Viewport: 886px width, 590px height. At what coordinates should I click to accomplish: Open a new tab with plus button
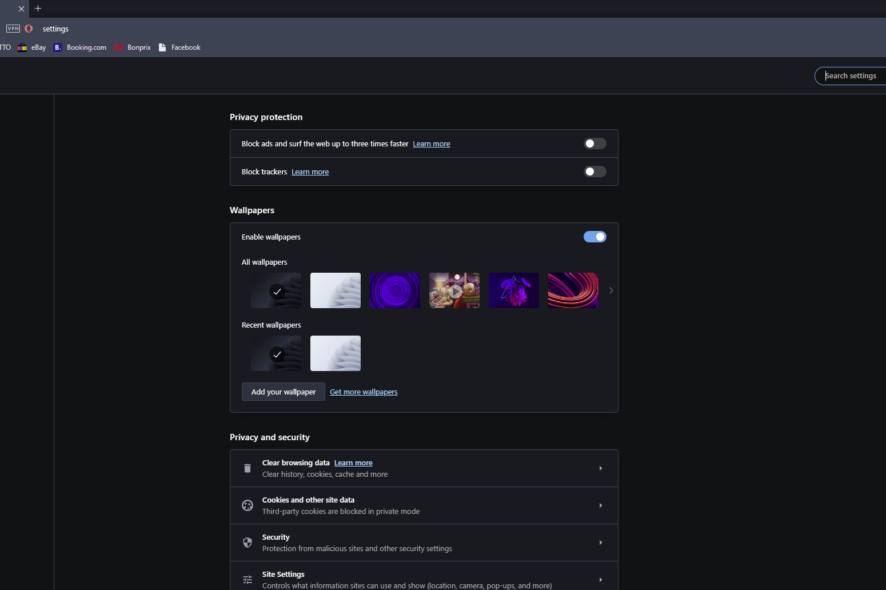click(x=38, y=8)
